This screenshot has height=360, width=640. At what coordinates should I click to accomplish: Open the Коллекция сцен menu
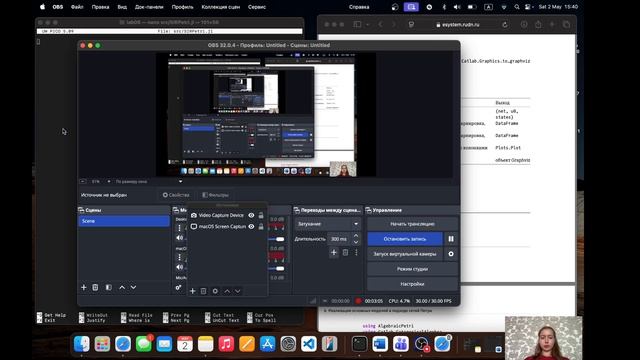pos(221,7)
